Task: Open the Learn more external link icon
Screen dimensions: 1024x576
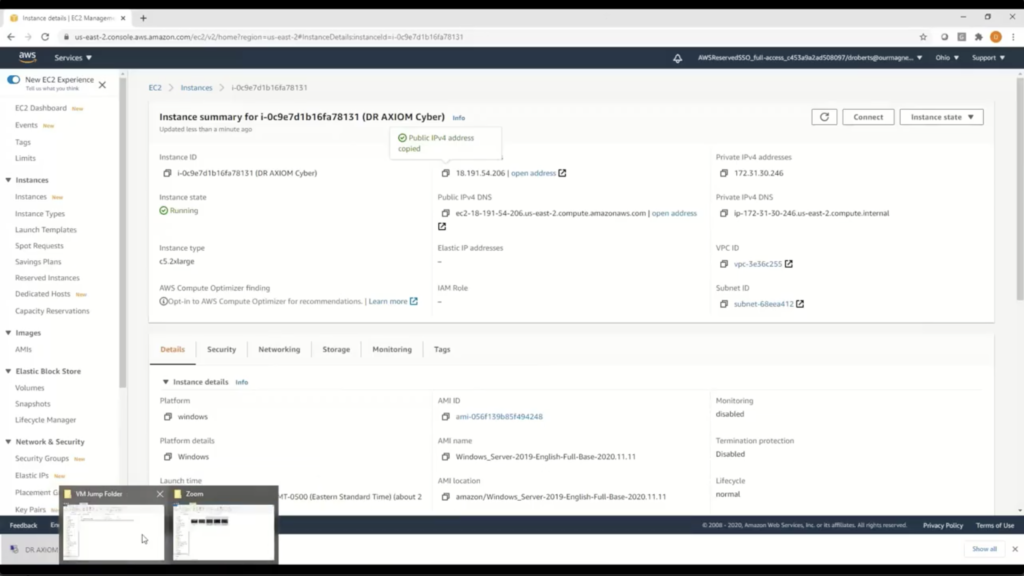Action: (x=413, y=301)
